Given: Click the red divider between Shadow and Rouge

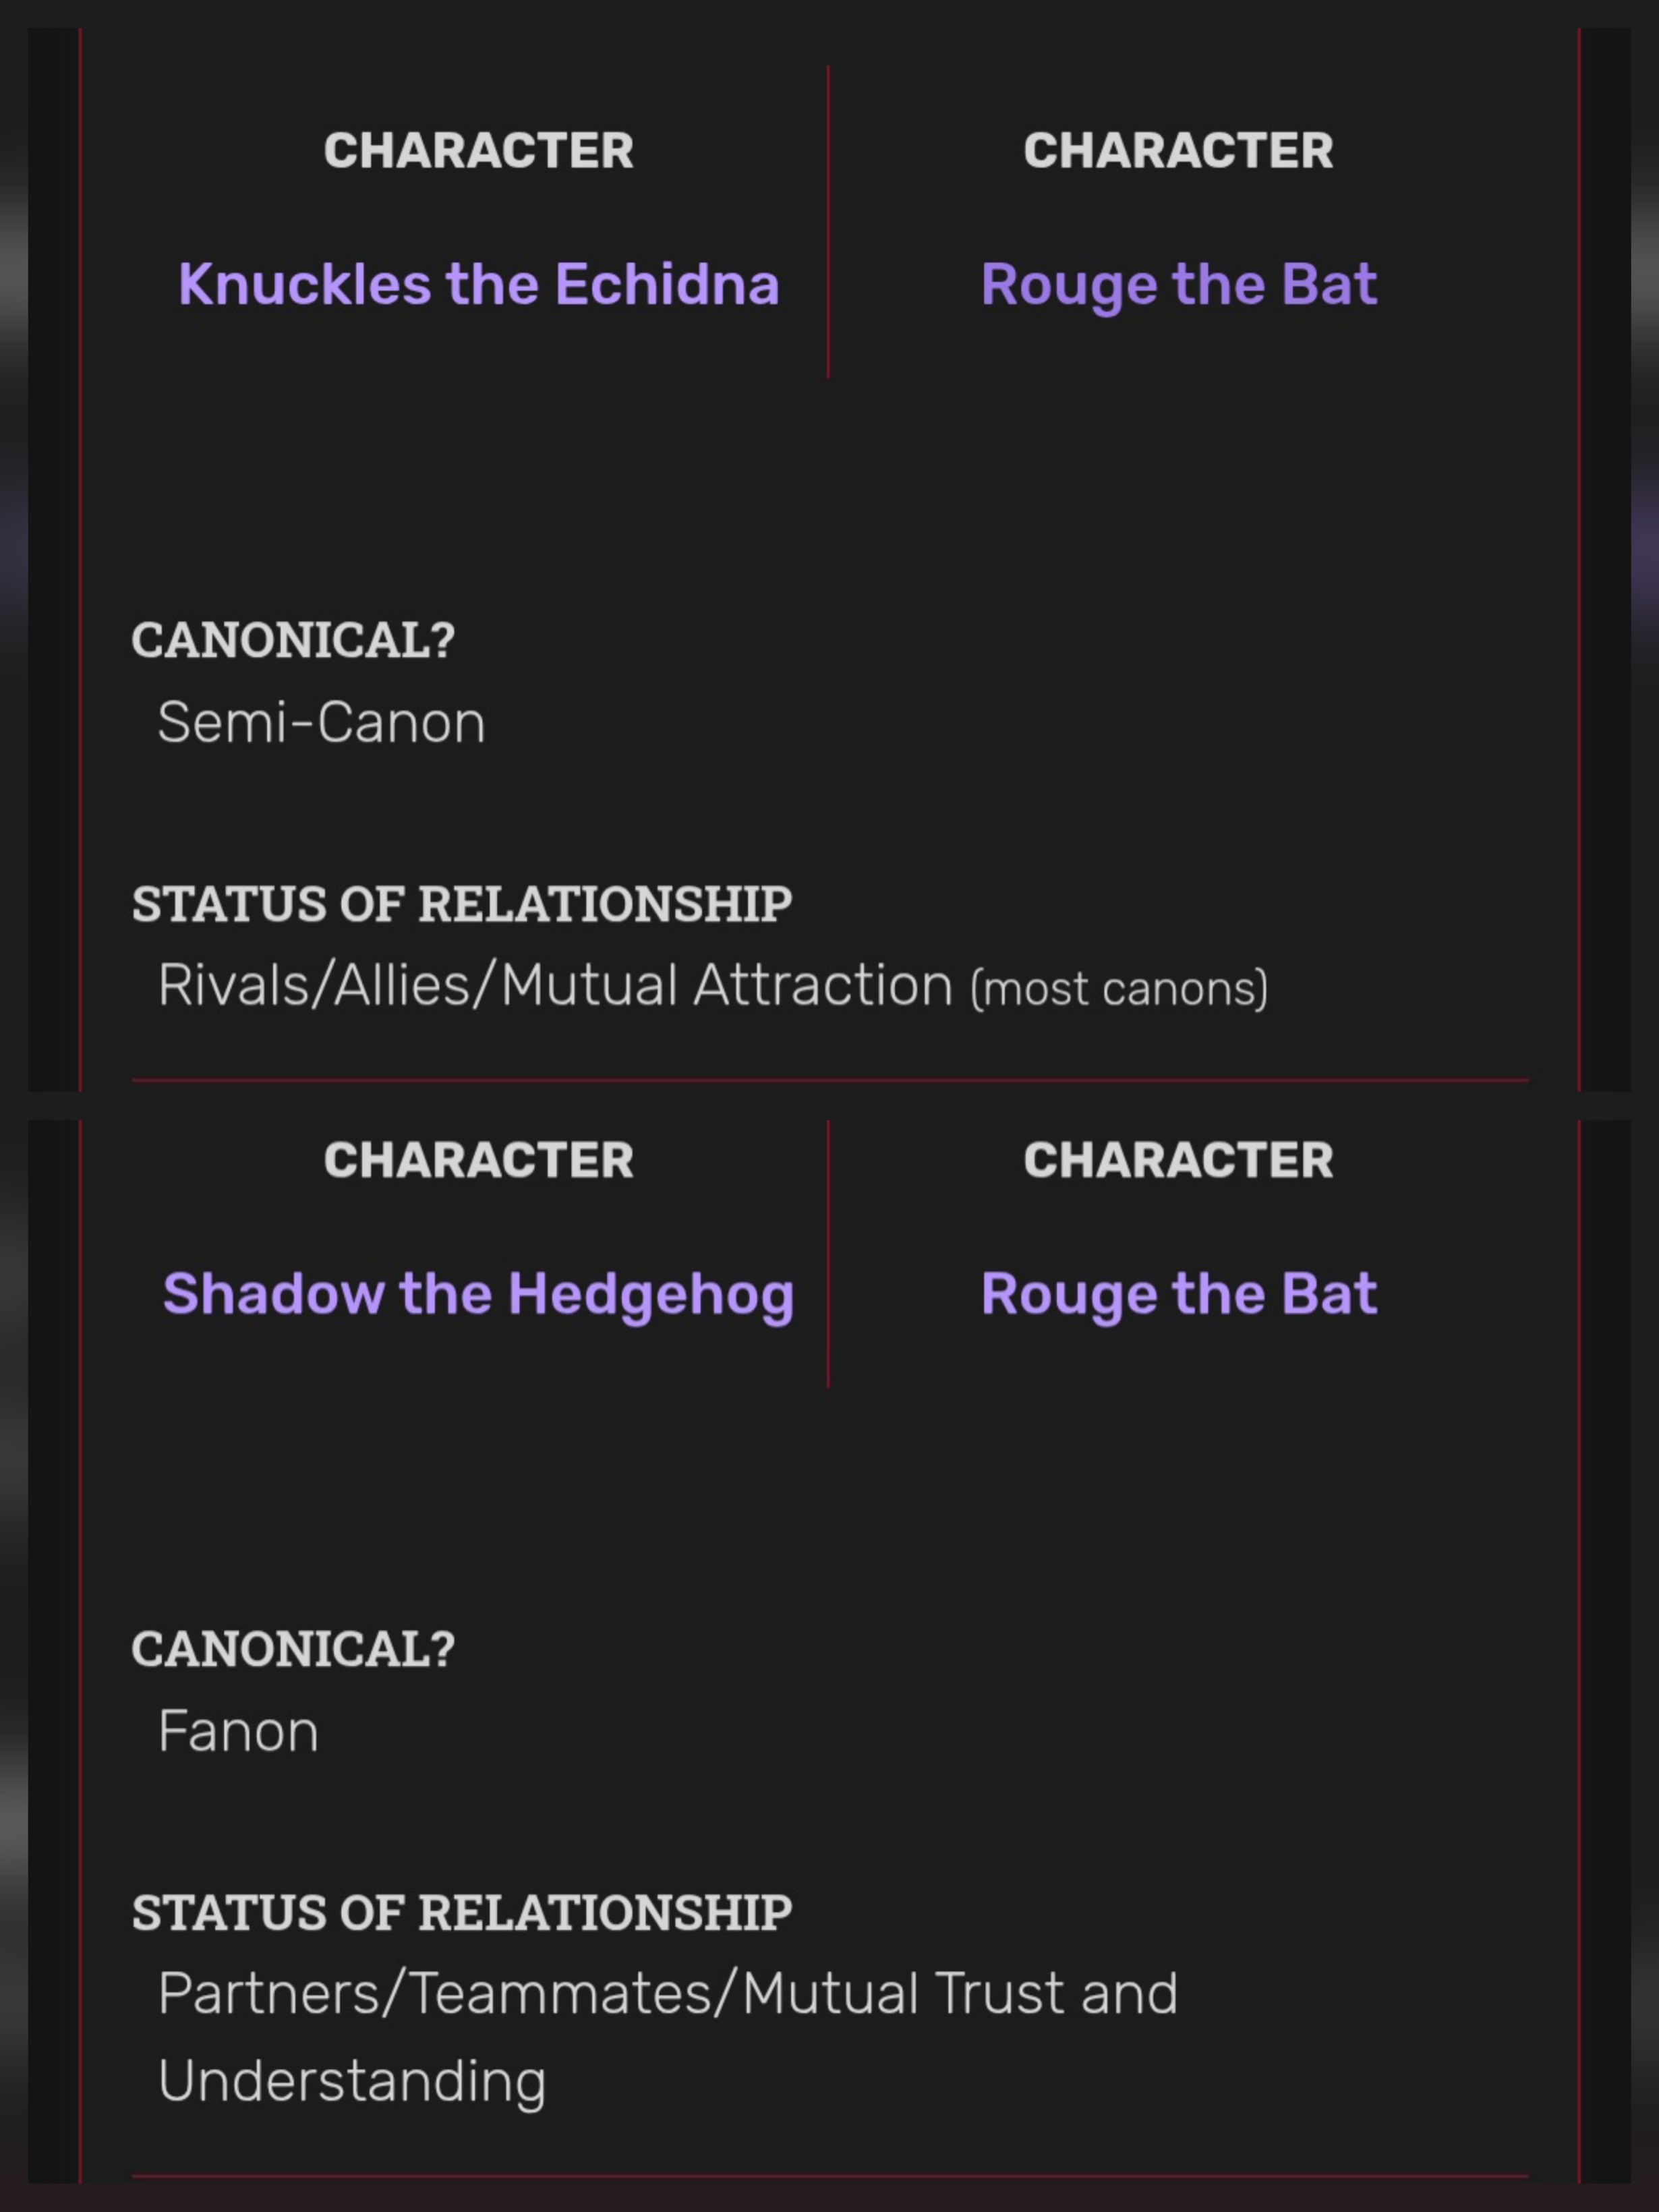Looking at the screenshot, I should 828,1254.
